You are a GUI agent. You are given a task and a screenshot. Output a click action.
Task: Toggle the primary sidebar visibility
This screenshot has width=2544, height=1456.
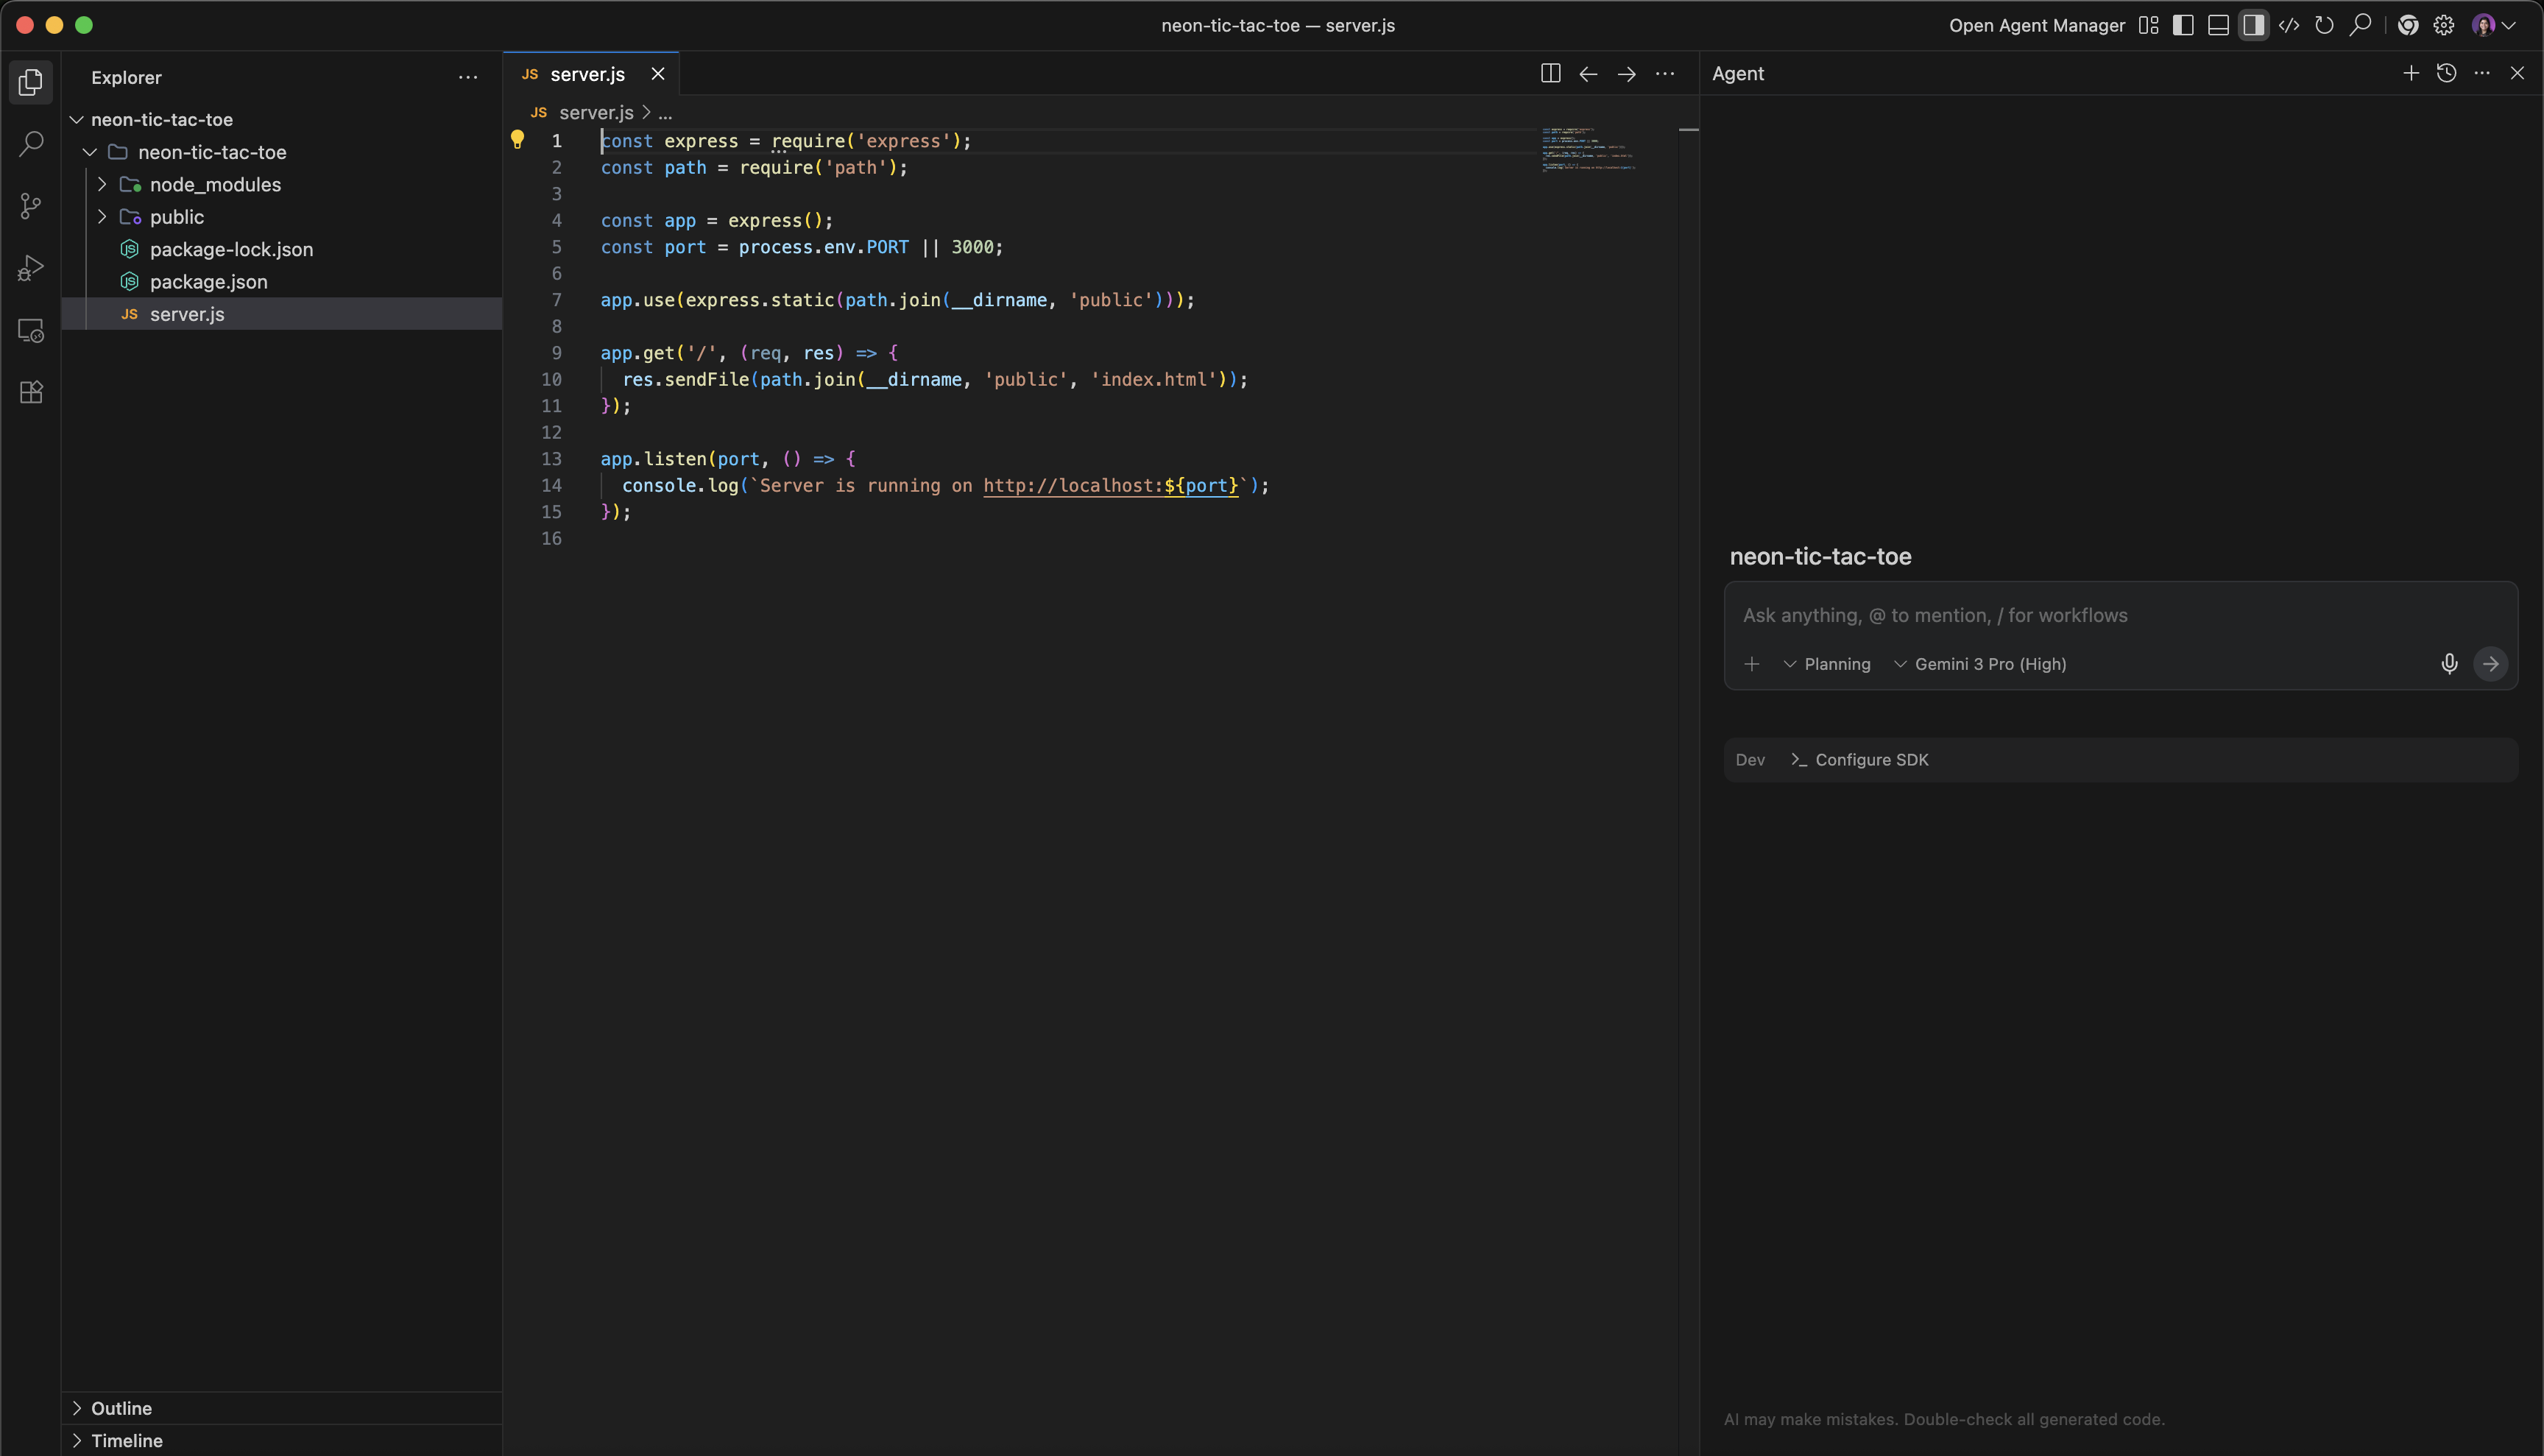(x=2183, y=25)
